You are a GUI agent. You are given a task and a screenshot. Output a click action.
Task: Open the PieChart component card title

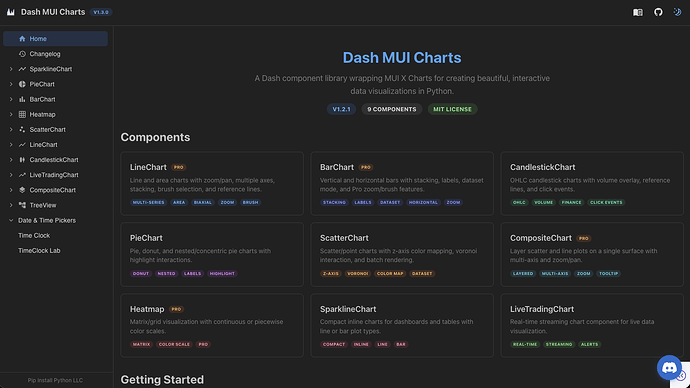pos(146,238)
